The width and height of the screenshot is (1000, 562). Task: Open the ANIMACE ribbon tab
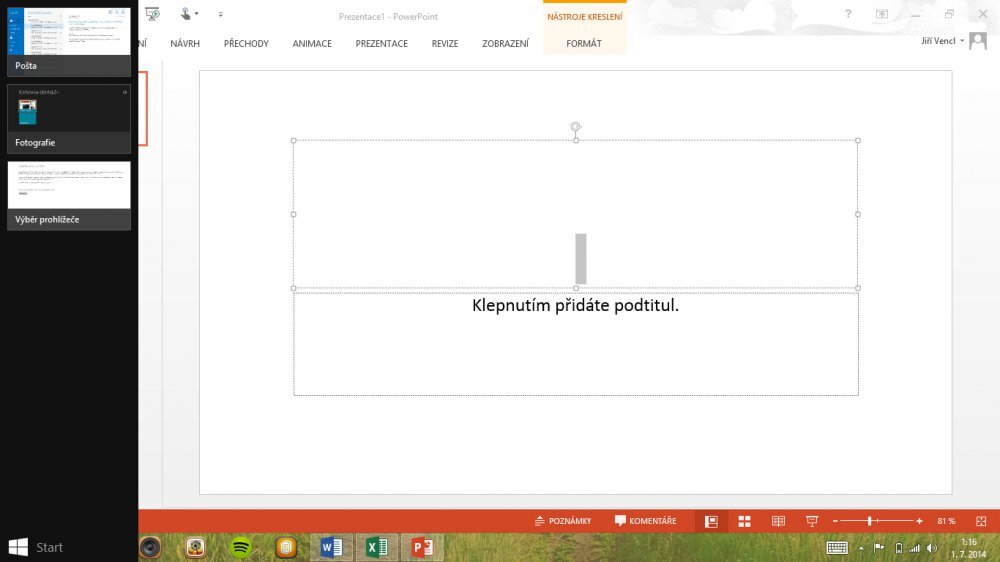(x=312, y=44)
